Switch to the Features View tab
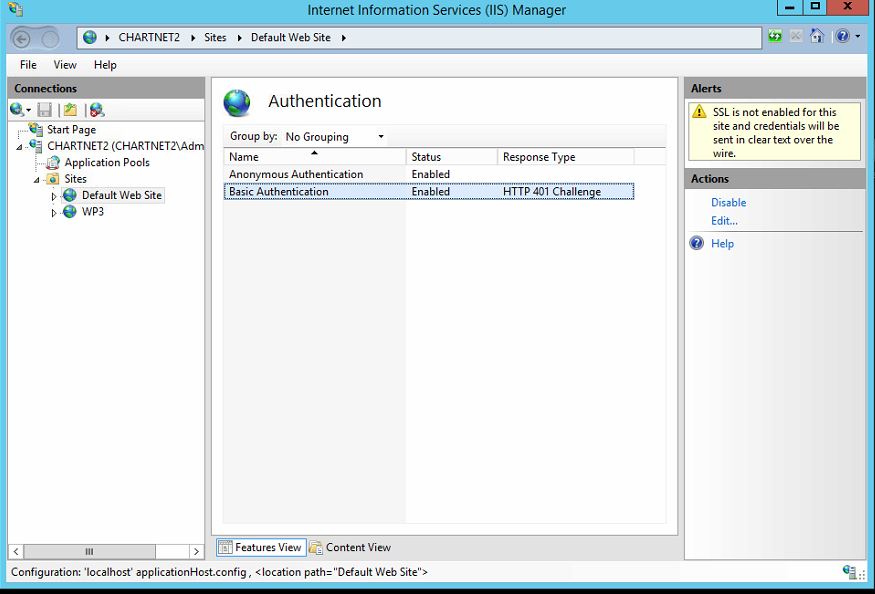The height and width of the screenshot is (594, 875). (x=261, y=548)
